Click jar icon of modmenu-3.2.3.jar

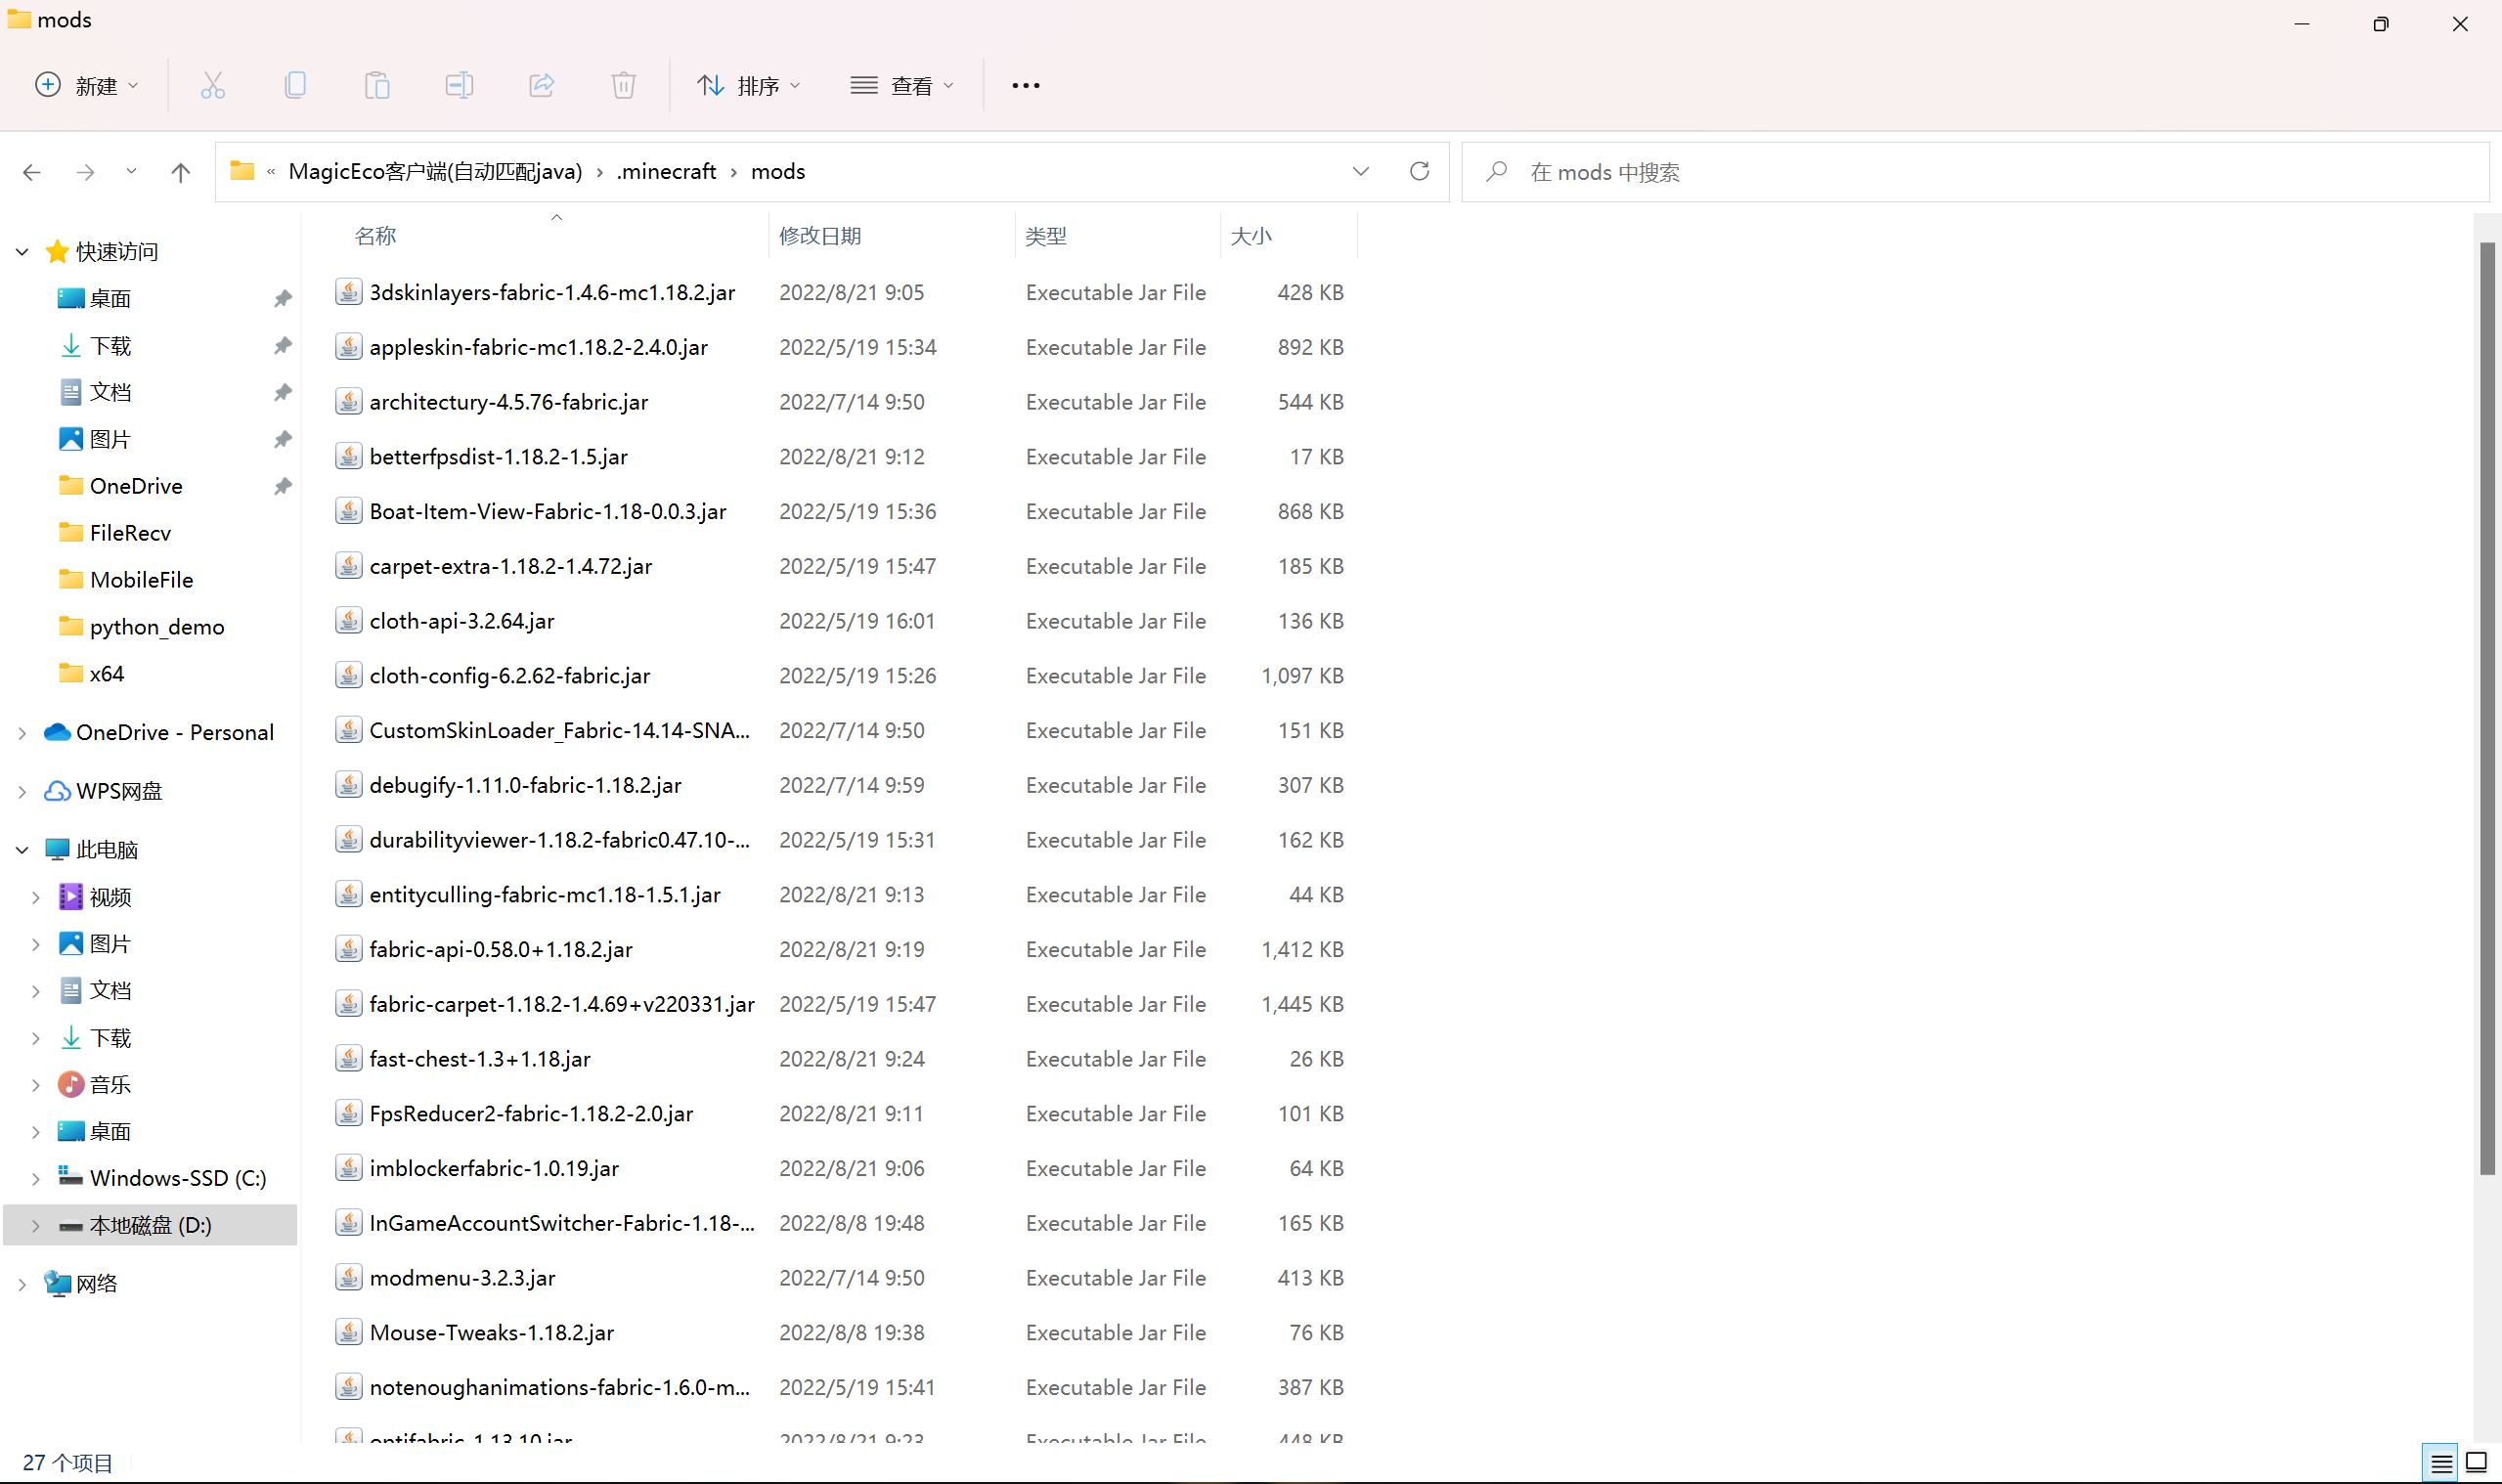tap(348, 1278)
